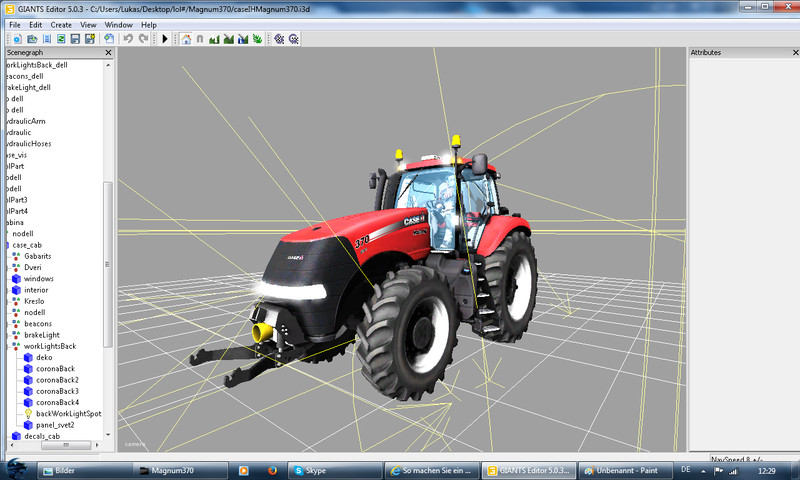Click the first green terrain sculpt icon
The width and height of the screenshot is (800, 480).
tap(214, 39)
